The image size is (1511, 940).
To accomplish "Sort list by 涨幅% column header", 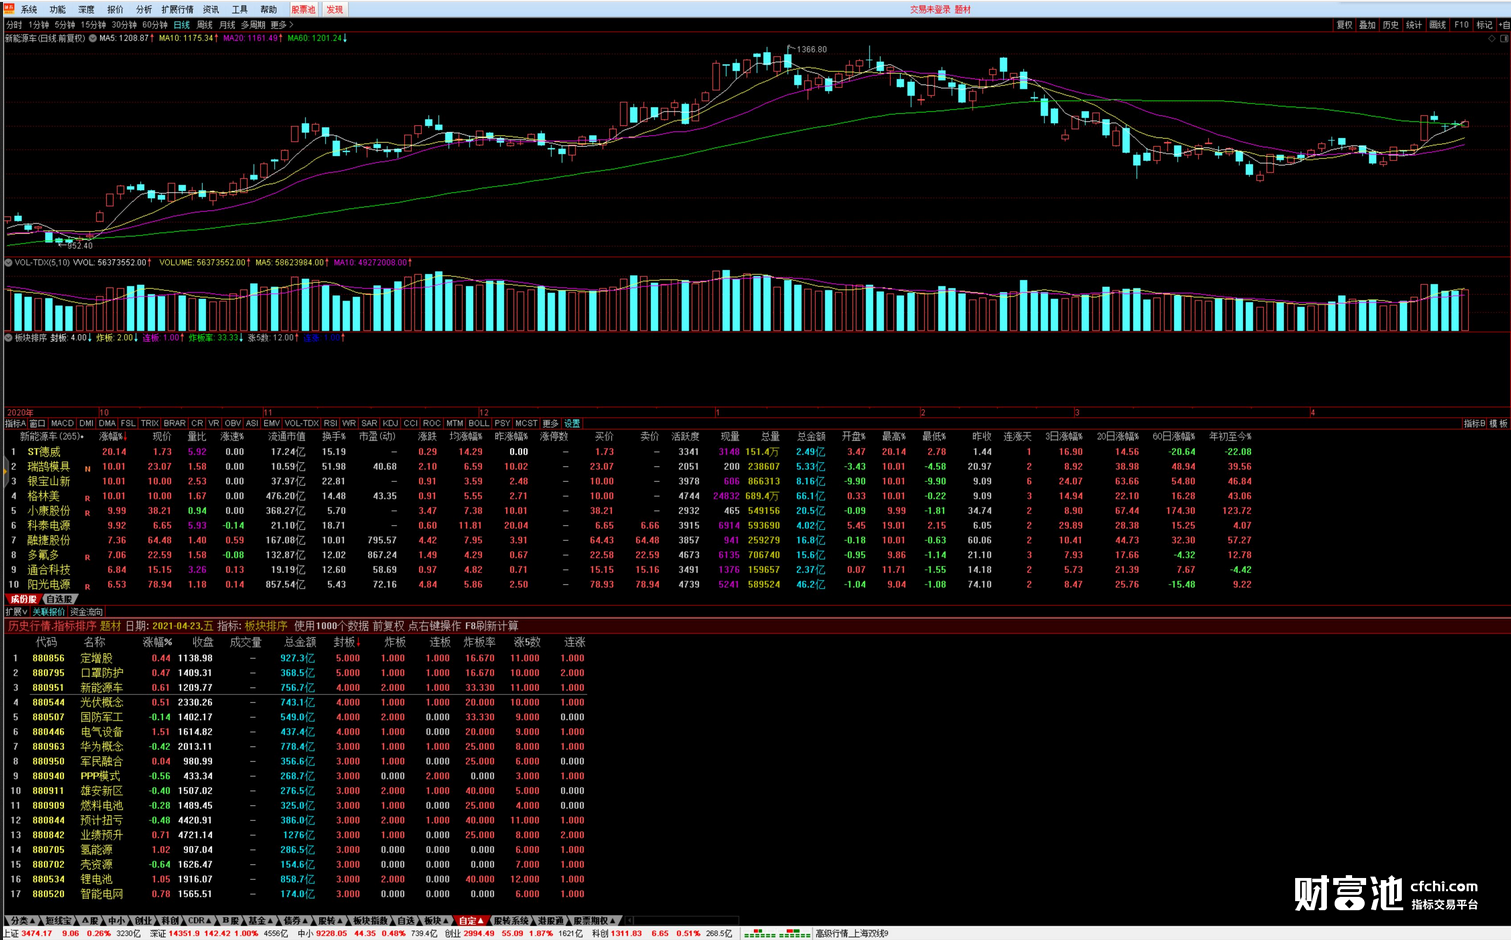I will pyautogui.click(x=113, y=437).
